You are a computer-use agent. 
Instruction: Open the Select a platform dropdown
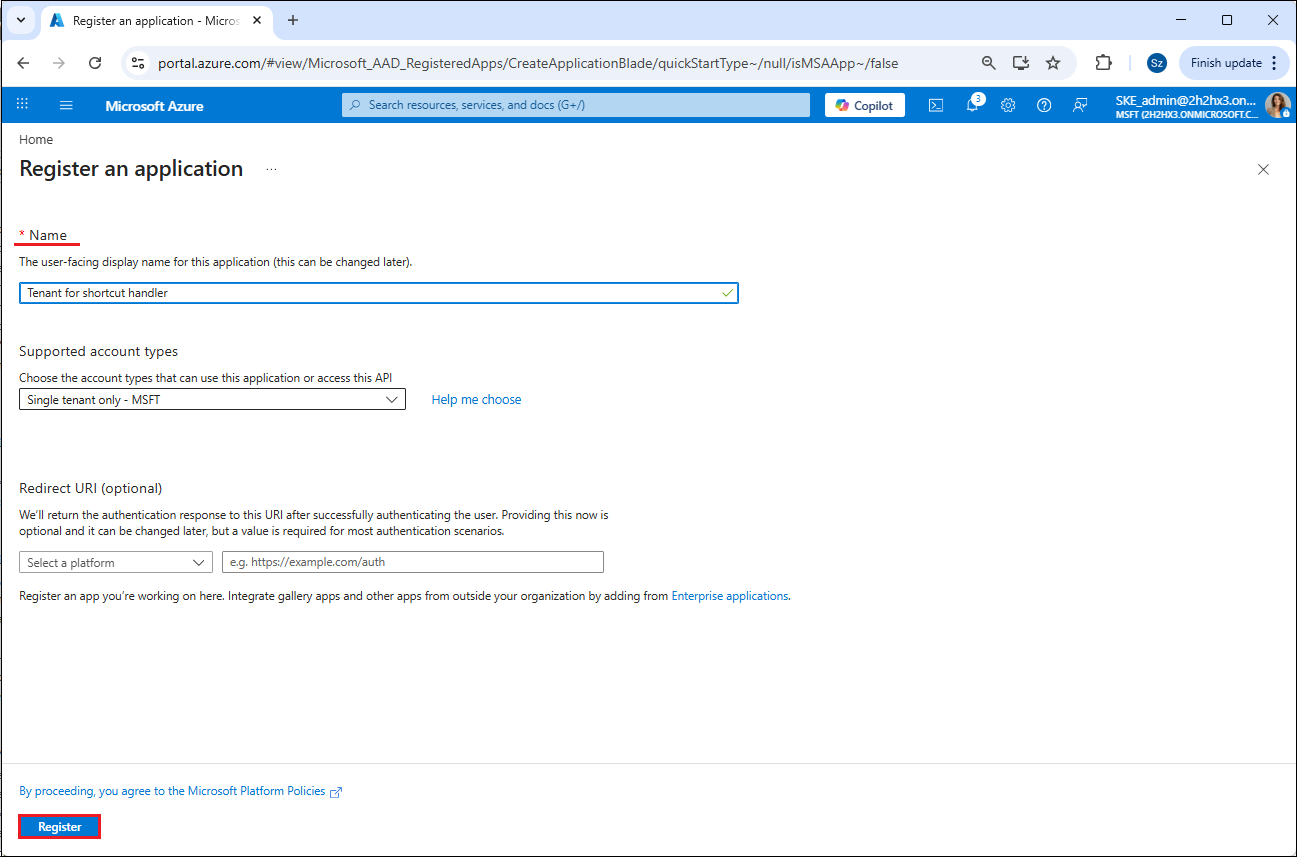coord(116,562)
